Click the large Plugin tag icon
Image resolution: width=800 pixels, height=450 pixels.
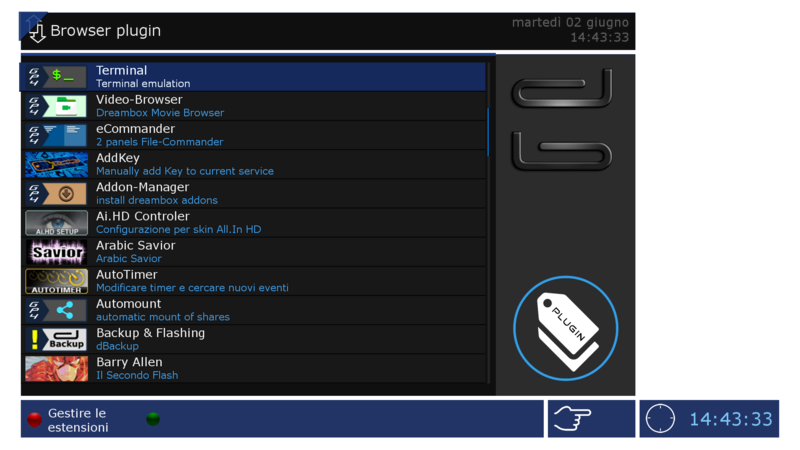tap(565, 329)
